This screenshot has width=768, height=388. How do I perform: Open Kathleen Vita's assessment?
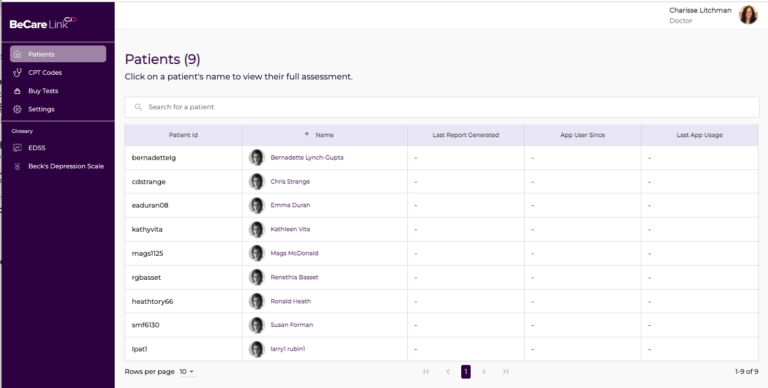click(x=290, y=229)
